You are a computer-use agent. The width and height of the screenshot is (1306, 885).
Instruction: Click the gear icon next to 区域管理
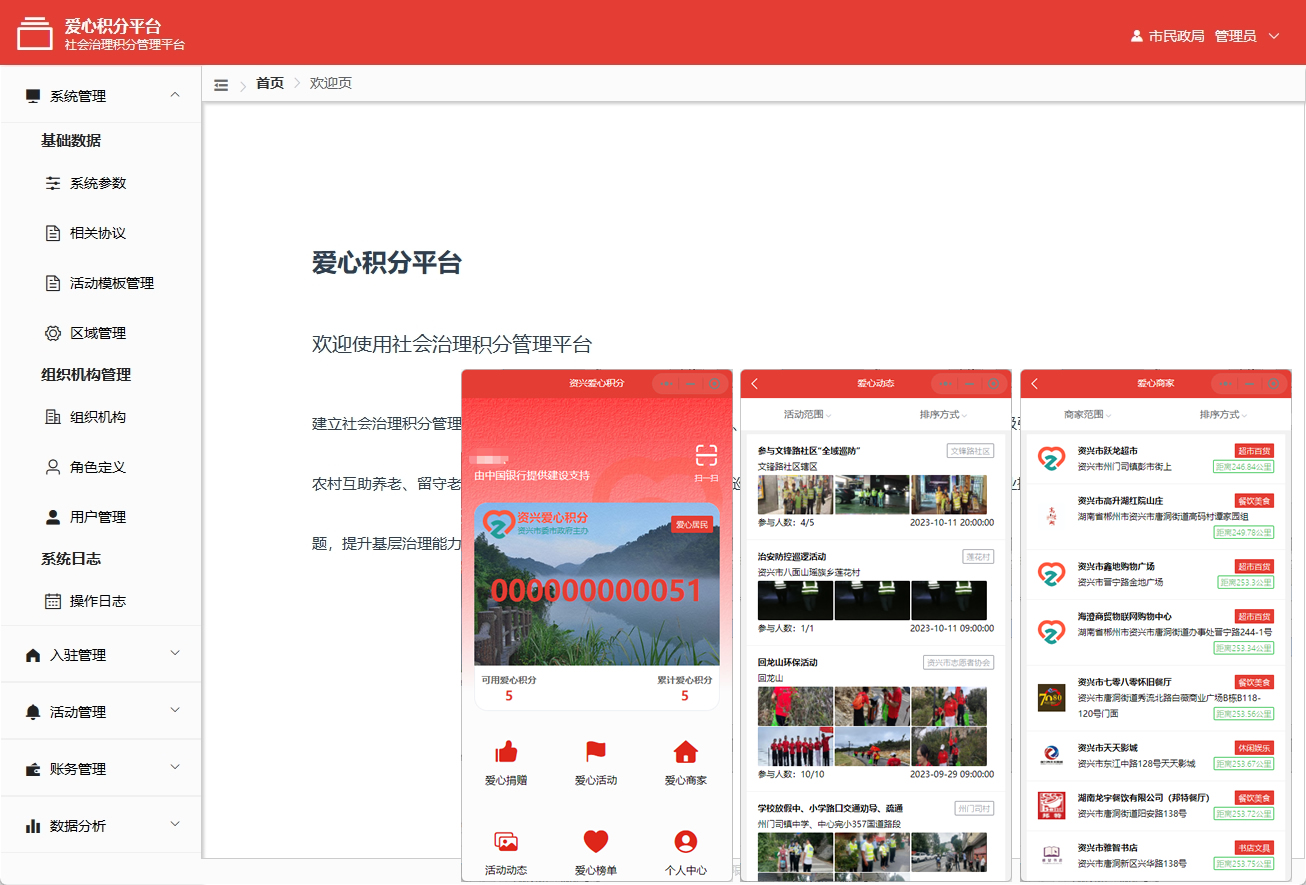coord(53,333)
